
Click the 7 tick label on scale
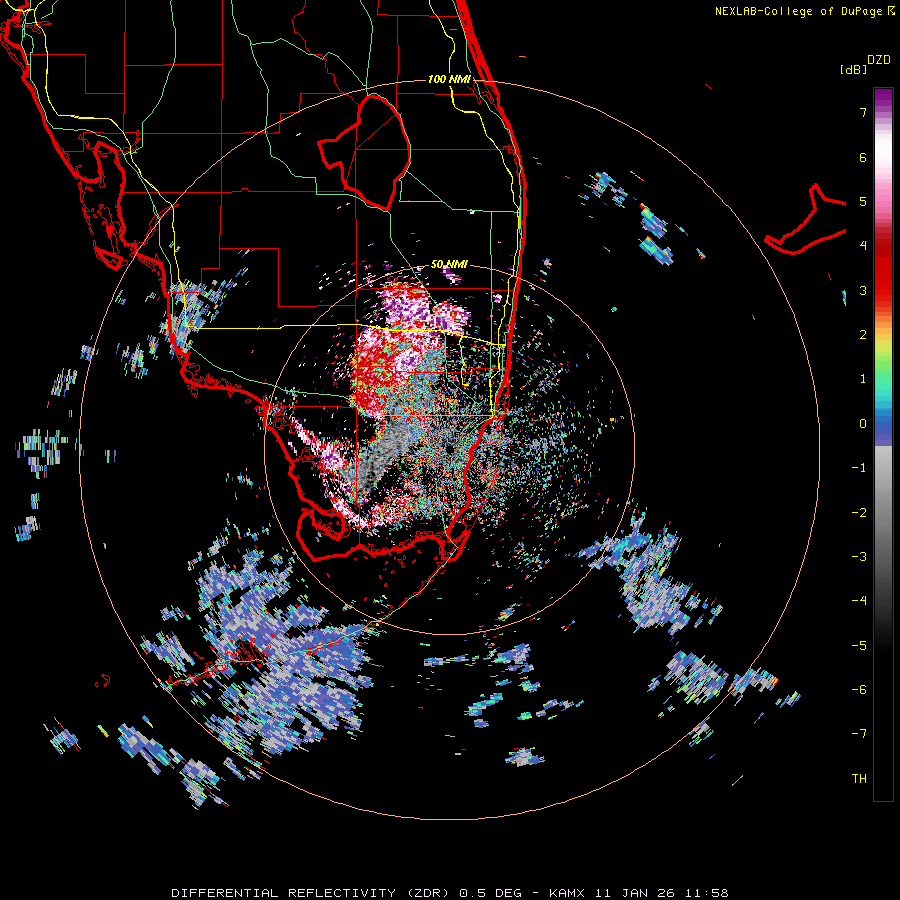click(863, 112)
